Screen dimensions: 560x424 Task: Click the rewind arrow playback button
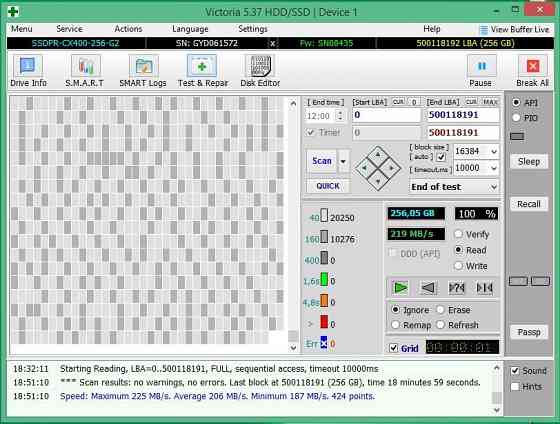point(428,288)
